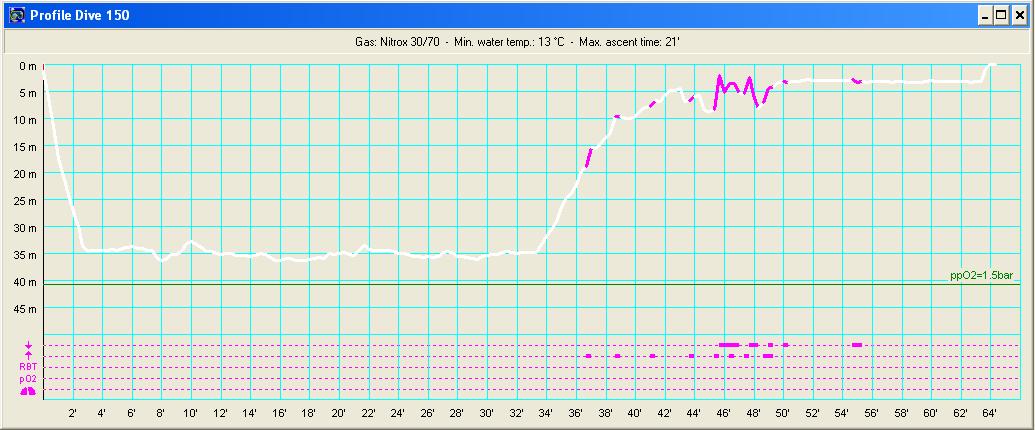Screen dimensions: 1035x430
Task: Click the '30 m' depth axis label
Action: 27,228
